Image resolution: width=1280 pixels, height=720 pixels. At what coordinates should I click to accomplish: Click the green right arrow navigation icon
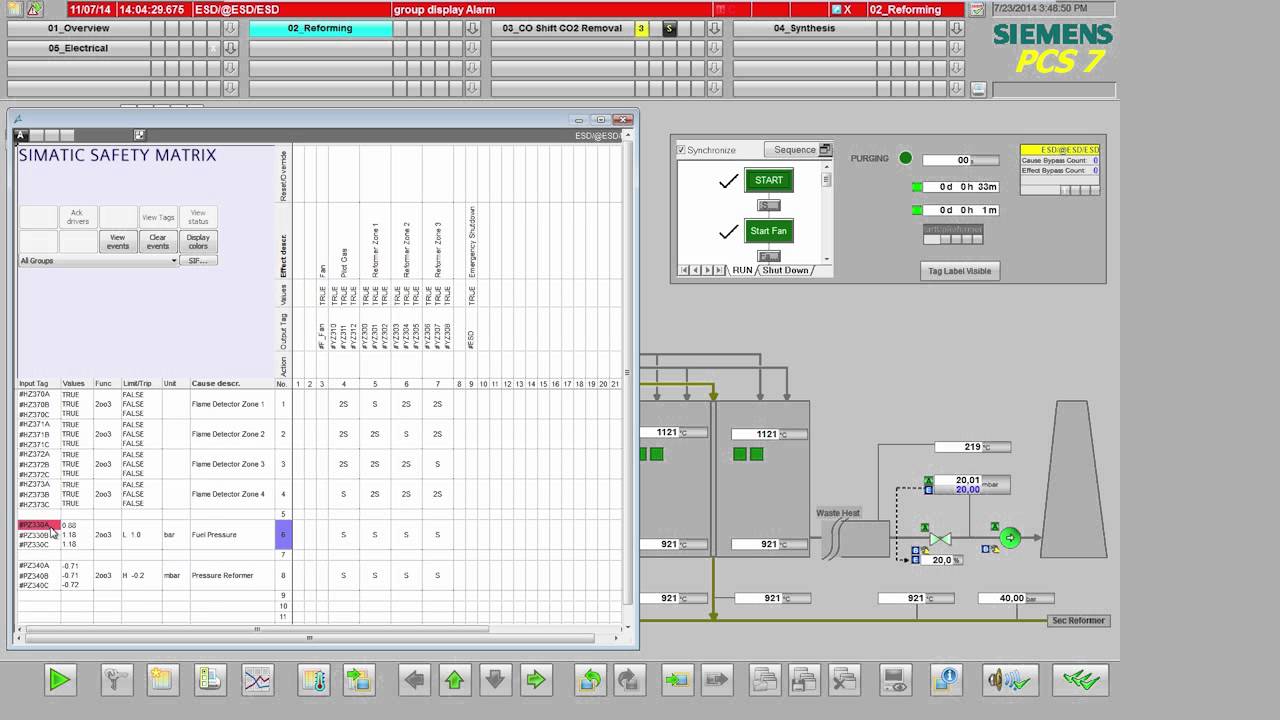click(535, 680)
